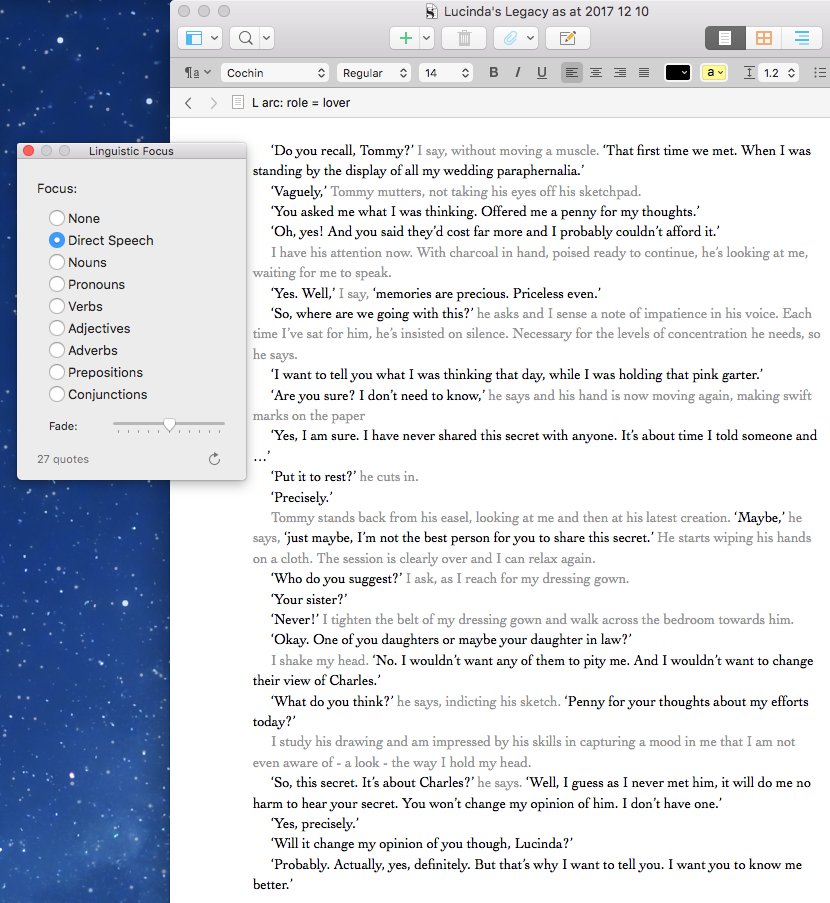The height and width of the screenshot is (903, 830).
Task: Open the font size 14 combo box
Action: click(x=446, y=73)
